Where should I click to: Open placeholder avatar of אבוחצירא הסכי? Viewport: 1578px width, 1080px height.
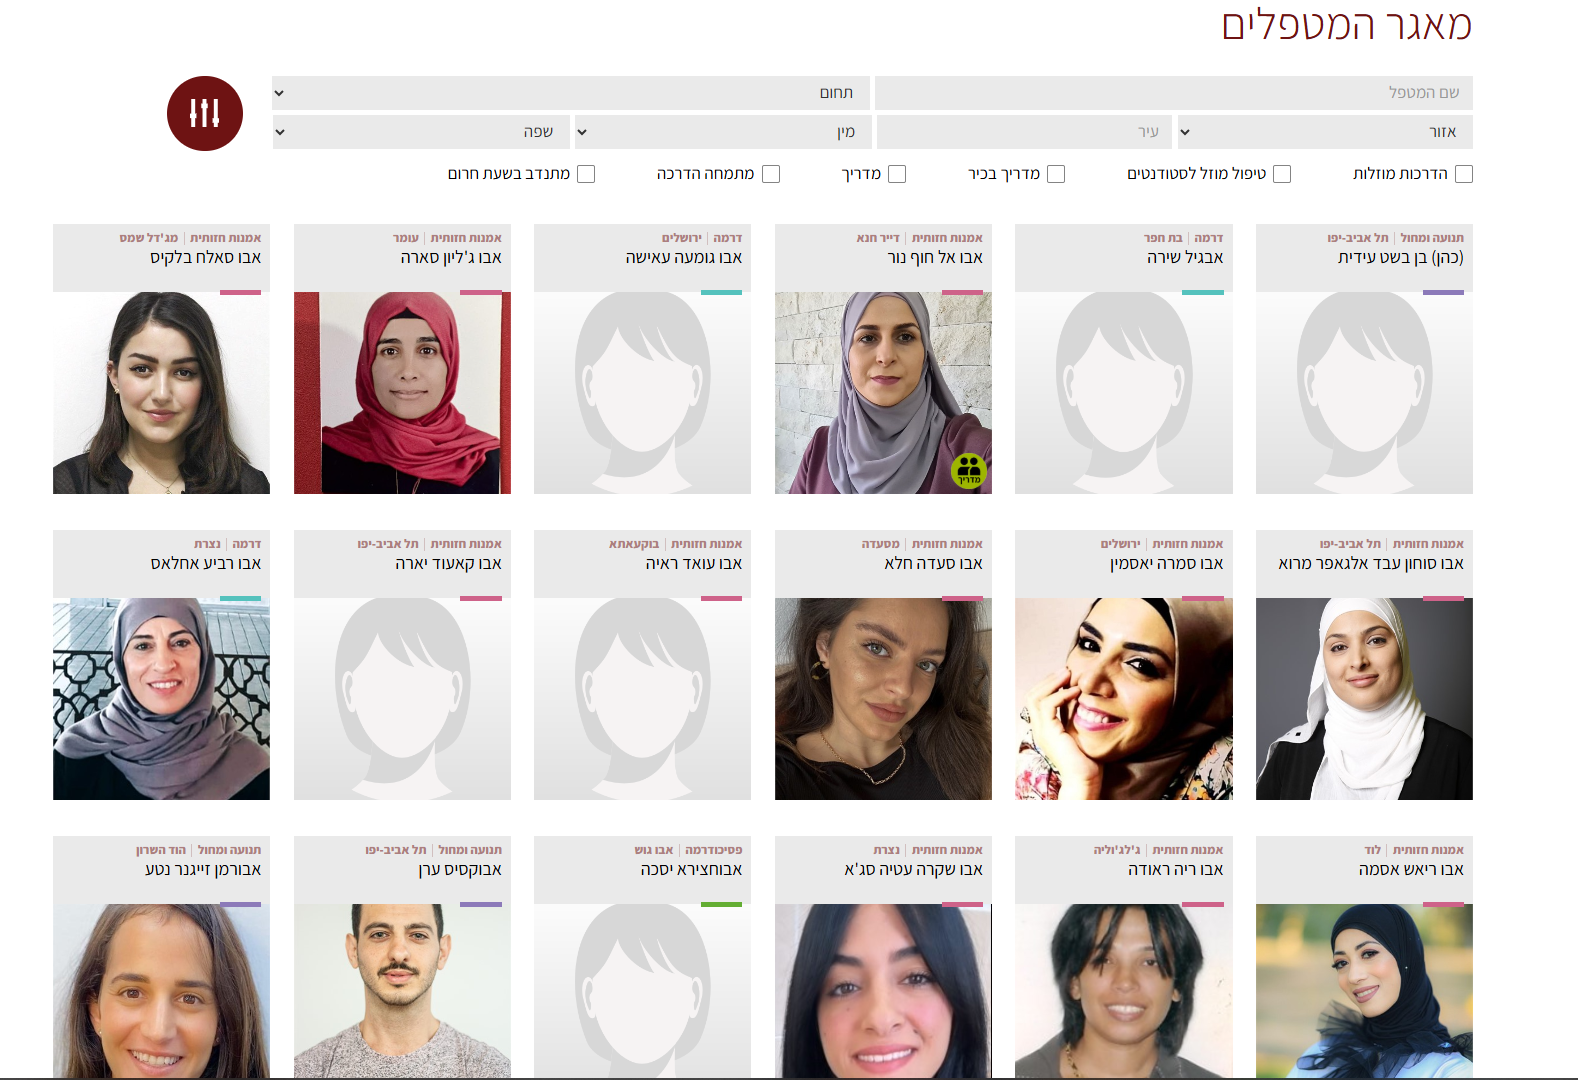[x=642, y=991]
